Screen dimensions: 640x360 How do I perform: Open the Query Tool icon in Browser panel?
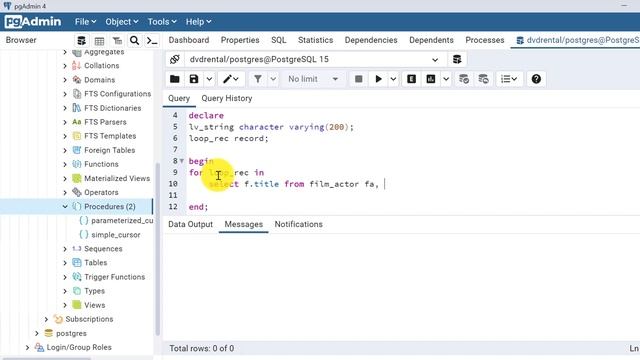click(x=82, y=40)
